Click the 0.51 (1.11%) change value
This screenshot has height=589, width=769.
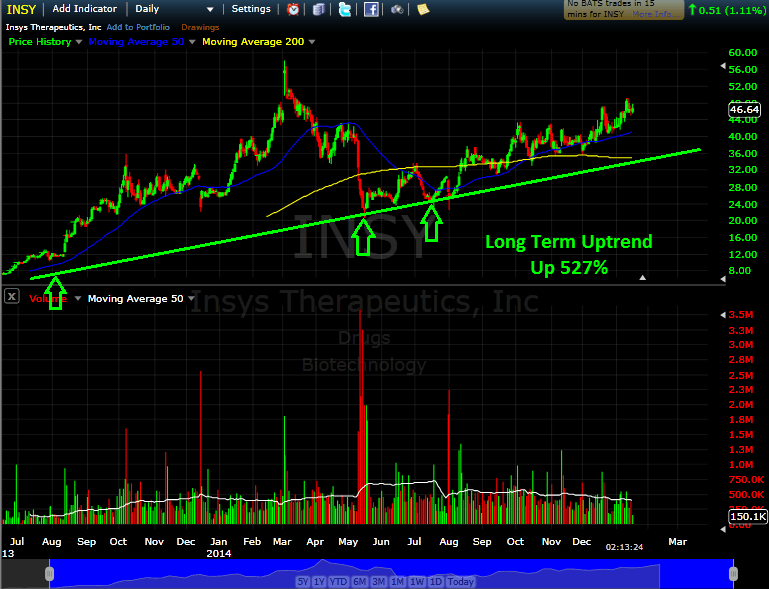731,10
